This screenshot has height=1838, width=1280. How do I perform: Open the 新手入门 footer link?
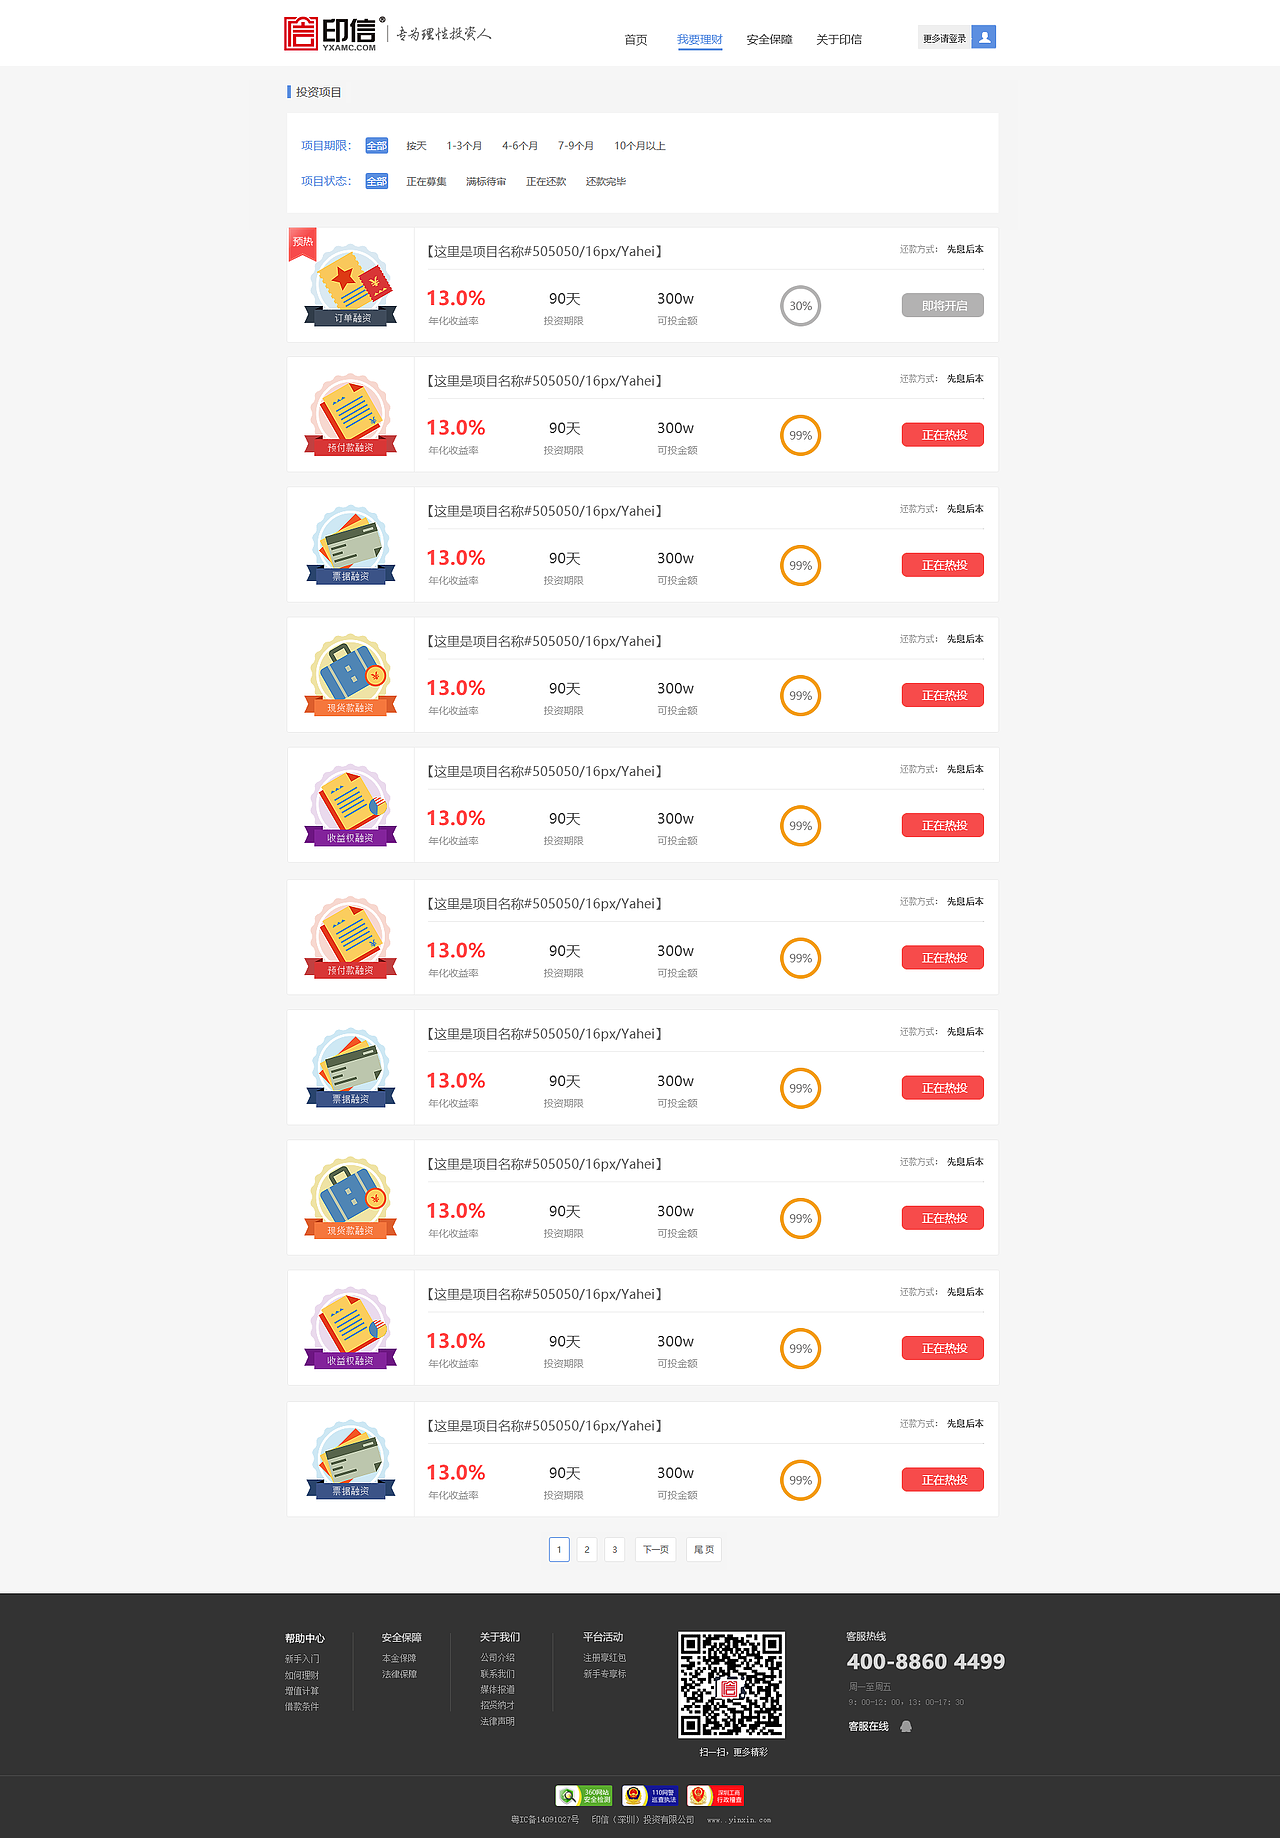tap(302, 1659)
